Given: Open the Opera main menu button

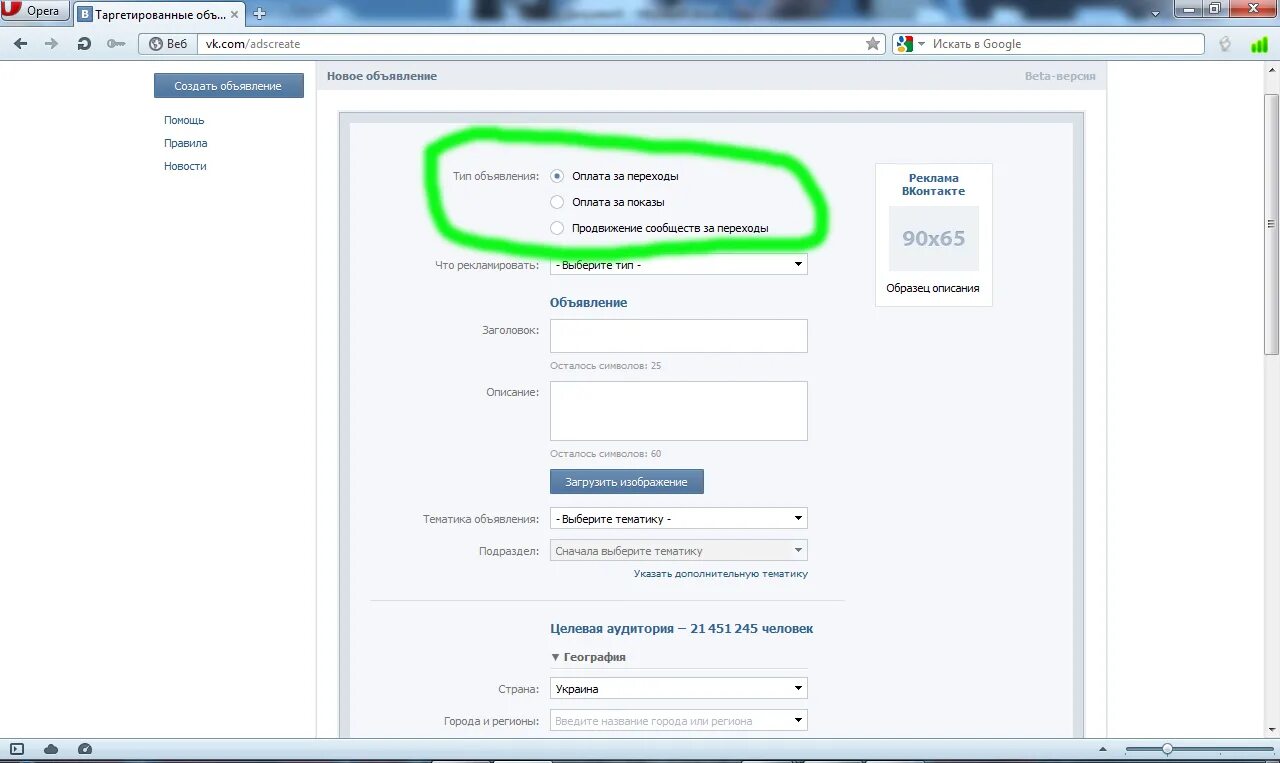Looking at the screenshot, I should click(35, 11).
